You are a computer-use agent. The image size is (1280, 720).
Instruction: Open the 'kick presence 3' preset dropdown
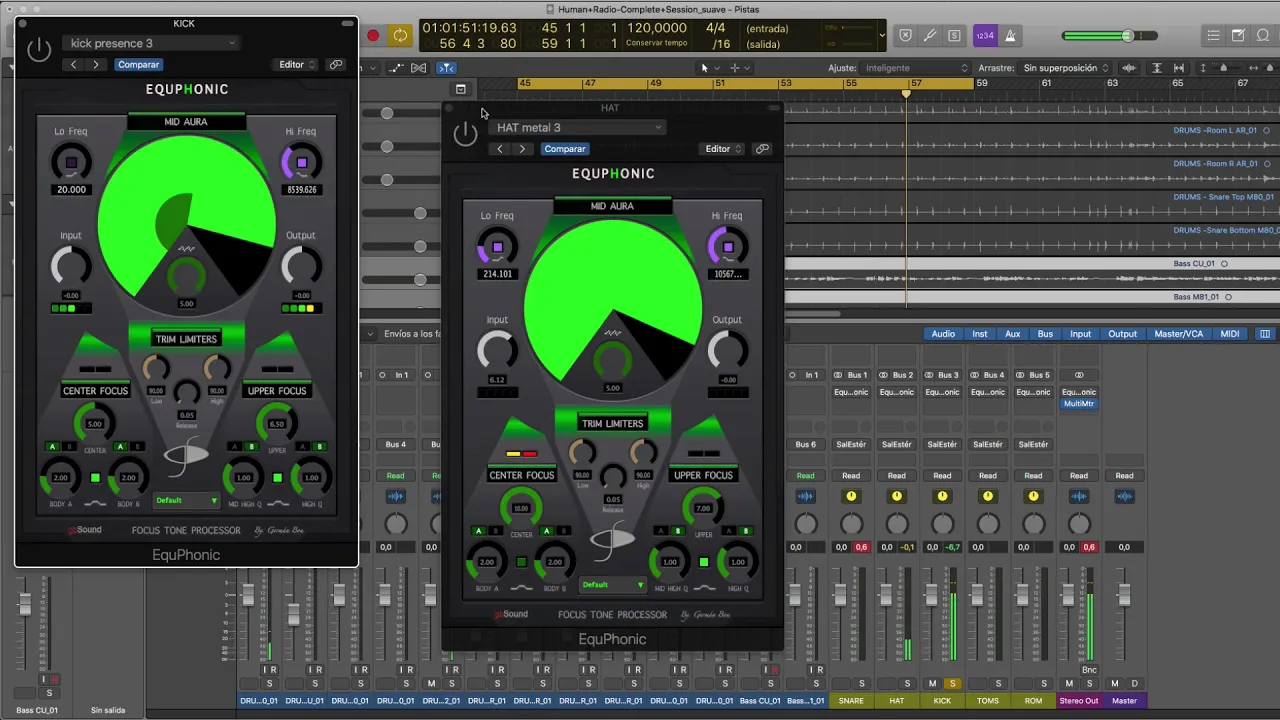152,43
